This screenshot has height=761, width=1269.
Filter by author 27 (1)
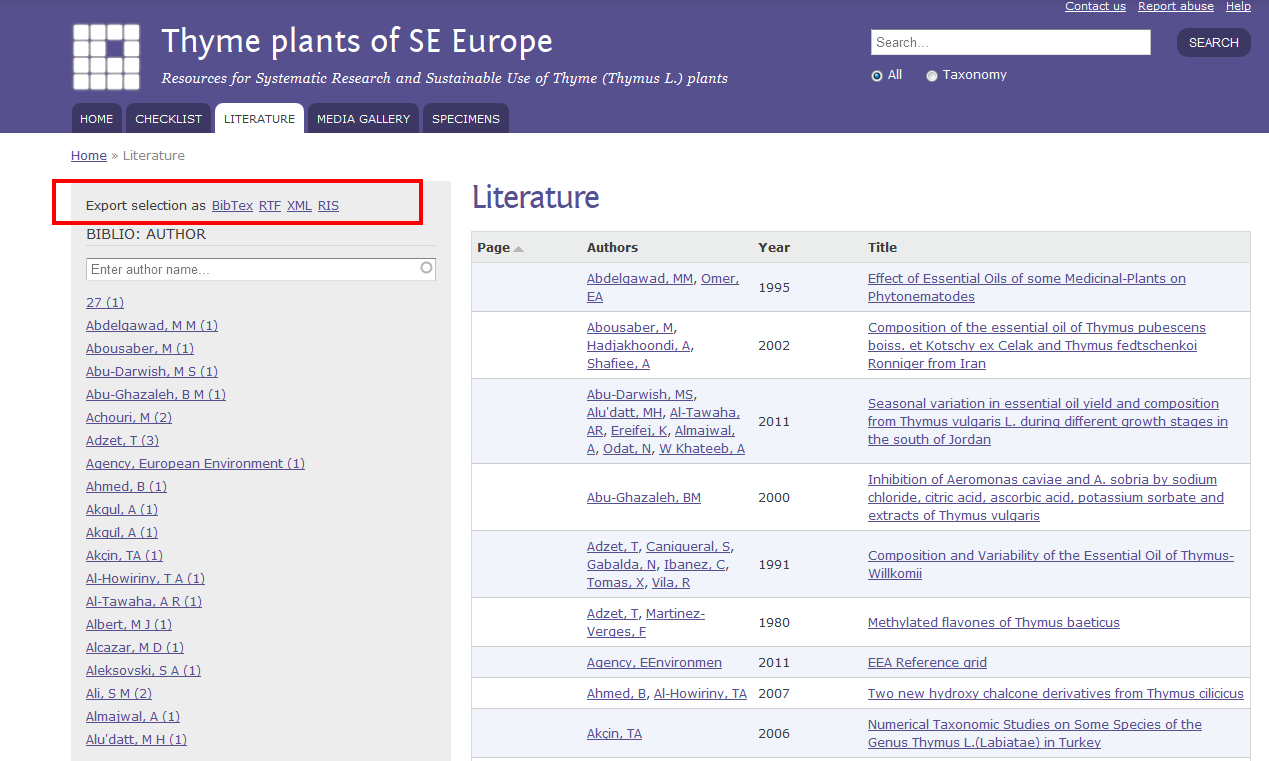[105, 302]
